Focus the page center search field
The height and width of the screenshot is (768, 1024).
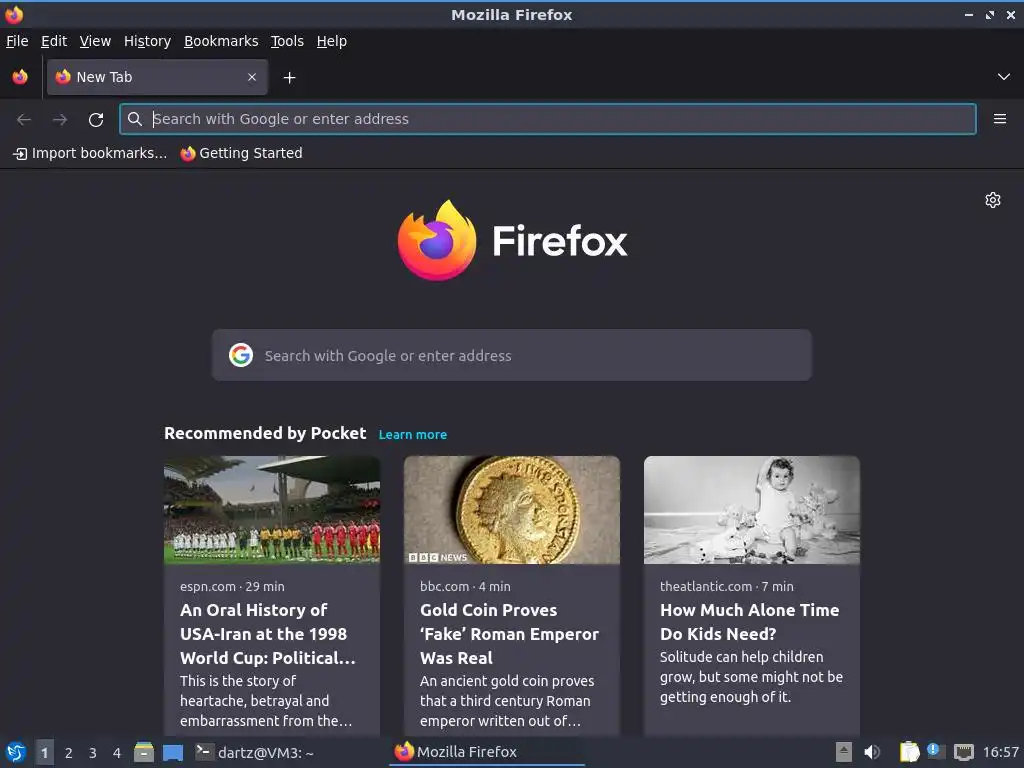pyautogui.click(x=511, y=355)
